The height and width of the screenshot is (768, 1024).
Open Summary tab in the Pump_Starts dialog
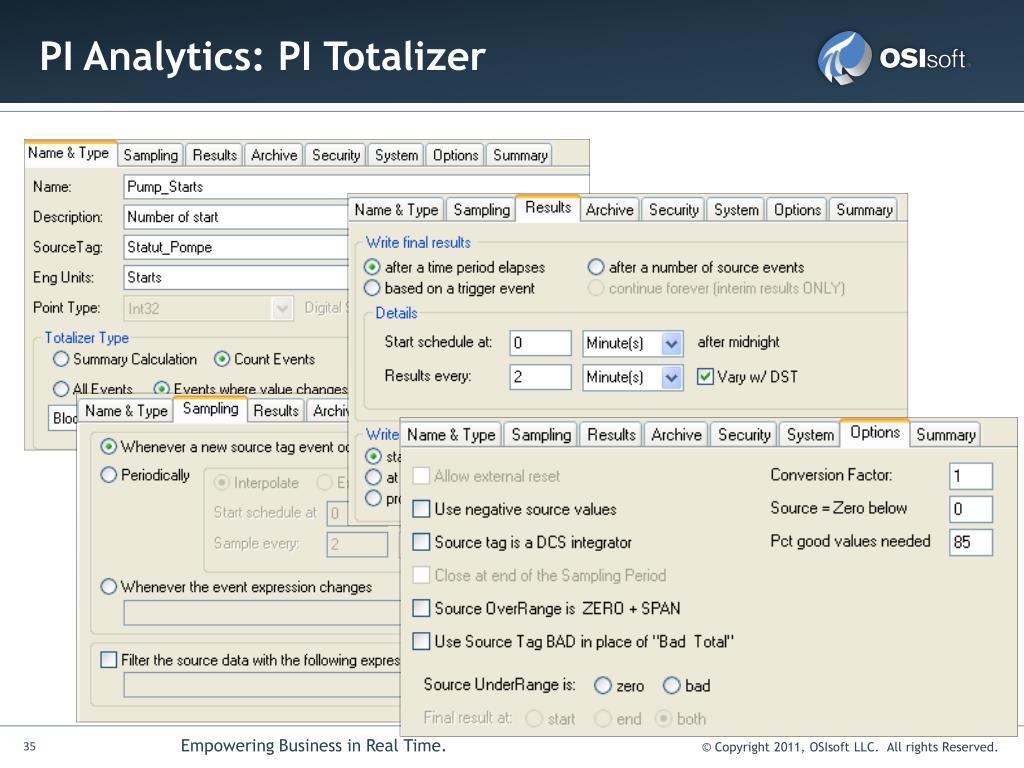[520, 155]
